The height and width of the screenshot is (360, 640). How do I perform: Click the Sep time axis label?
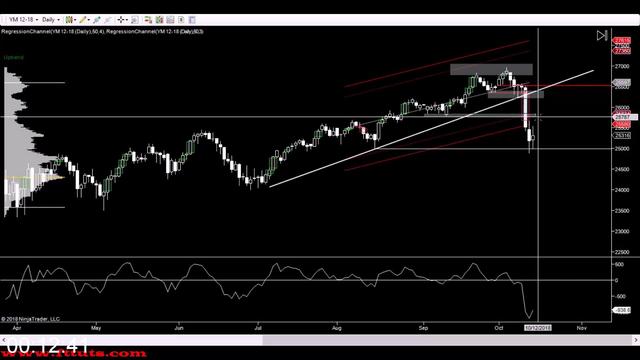click(423, 328)
